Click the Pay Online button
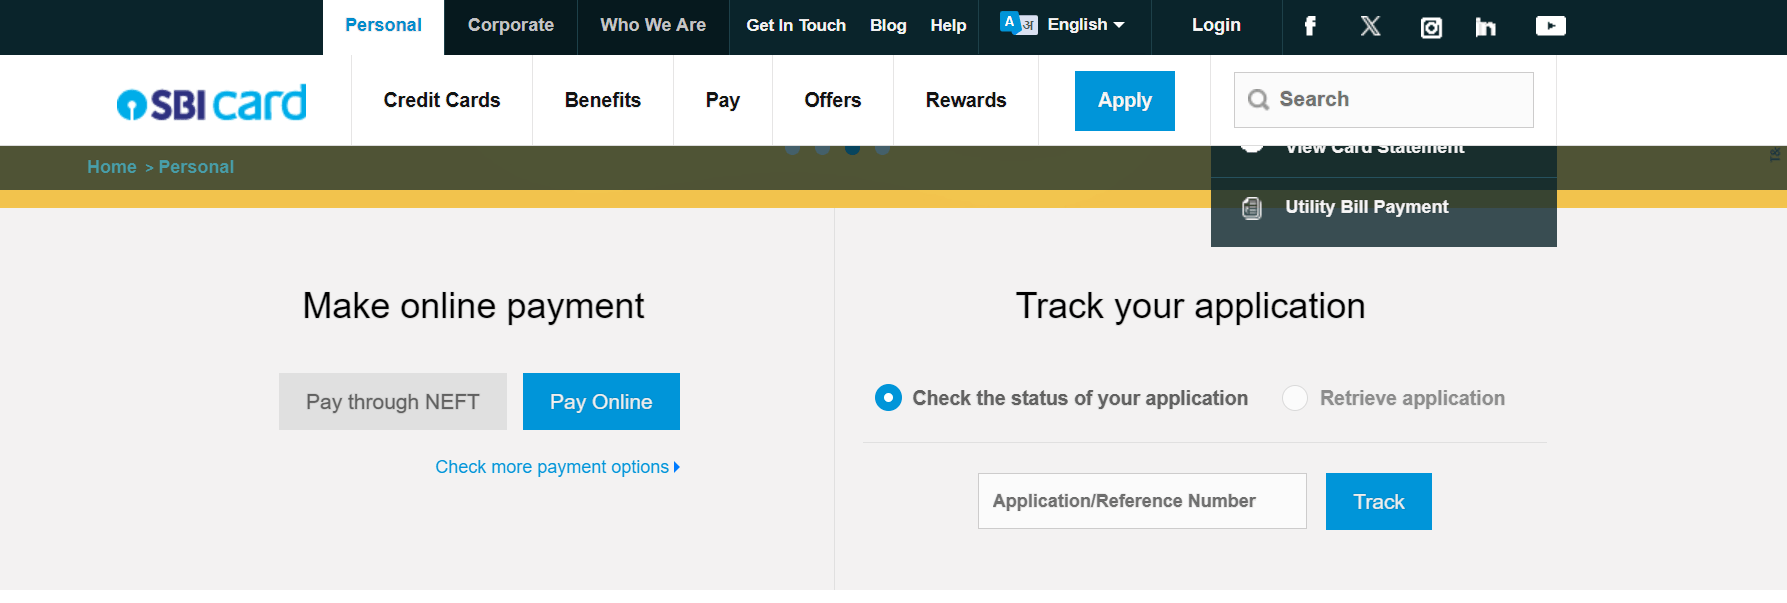 [x=601, y=402]
